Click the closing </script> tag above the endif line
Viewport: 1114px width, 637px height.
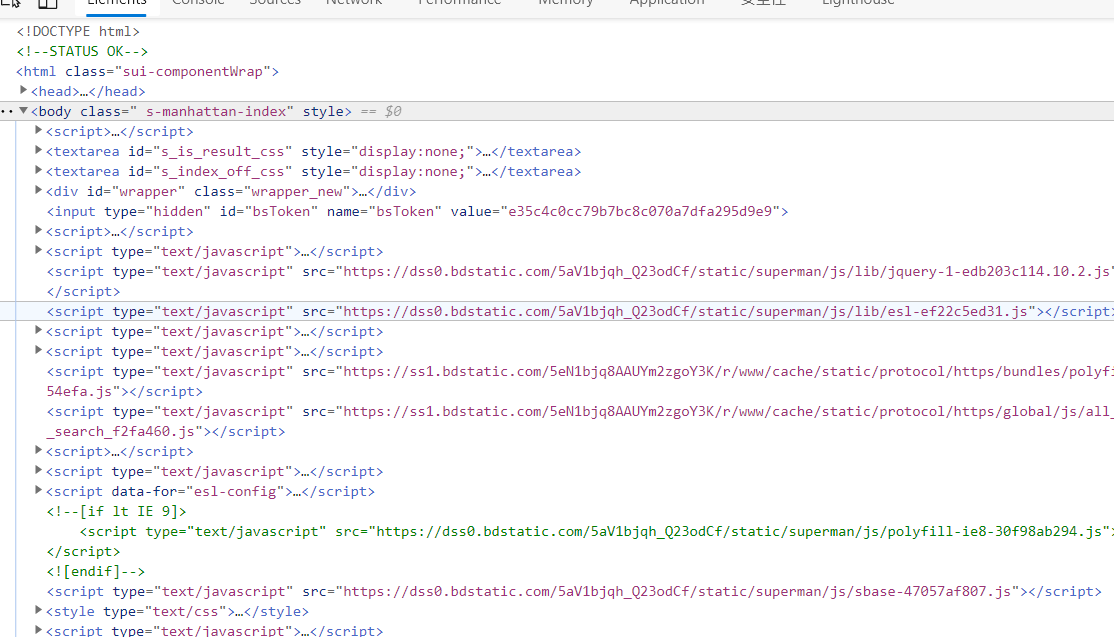click(x=83, y=551)
